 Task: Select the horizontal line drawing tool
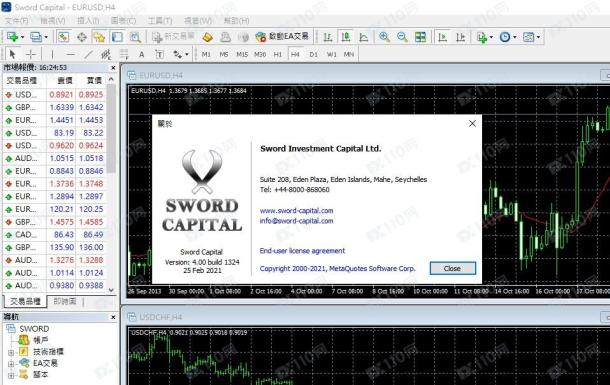click(x=70, y=54)
